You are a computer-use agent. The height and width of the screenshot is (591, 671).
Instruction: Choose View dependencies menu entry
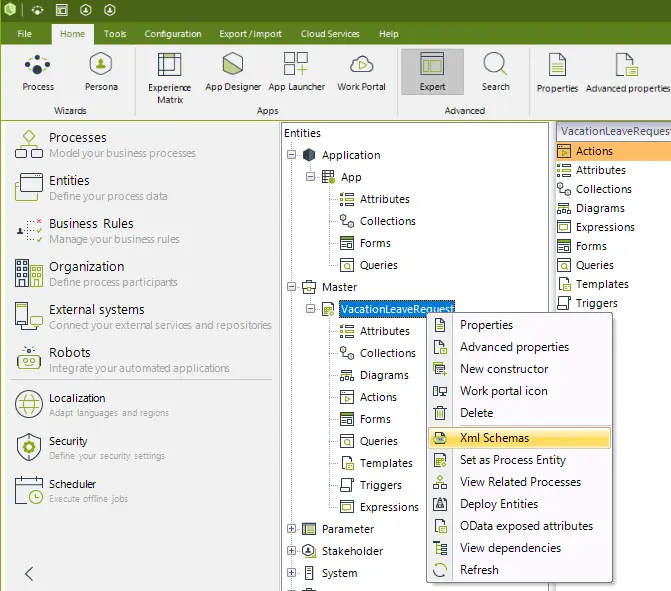point(519,548)
